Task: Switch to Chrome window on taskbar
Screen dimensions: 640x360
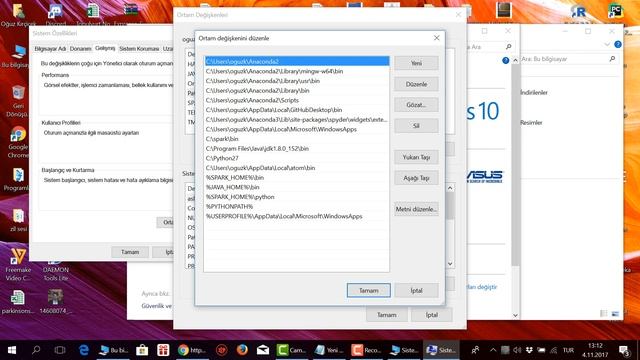Action: click(x=192, y=350)
